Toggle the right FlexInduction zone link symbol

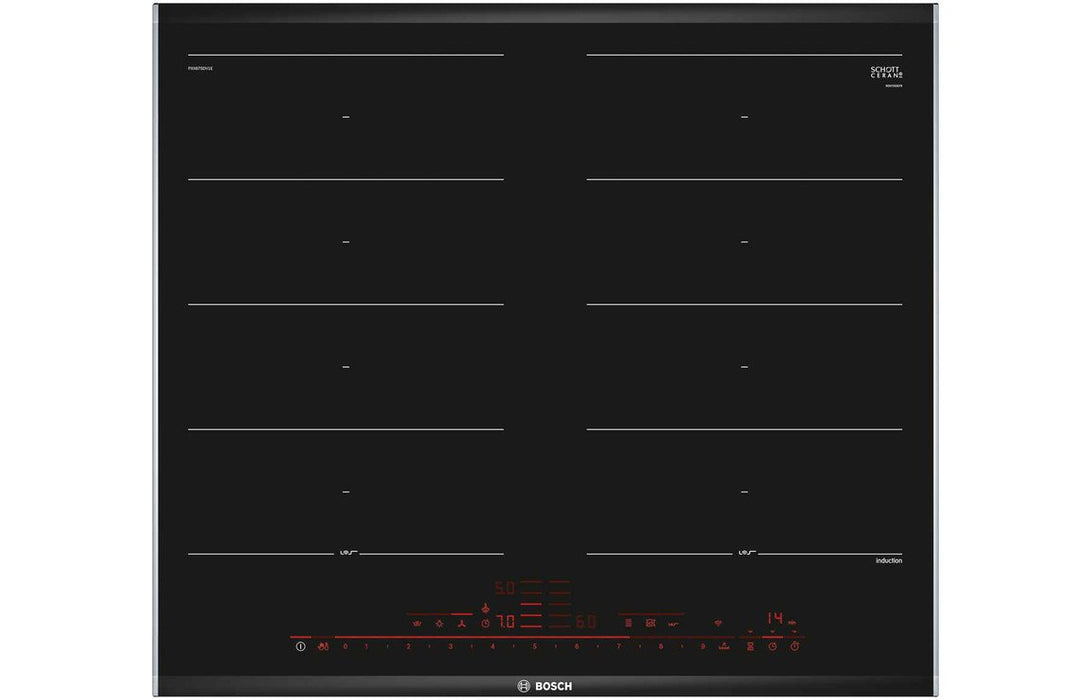pyautogui.click(x=745, y=553)
